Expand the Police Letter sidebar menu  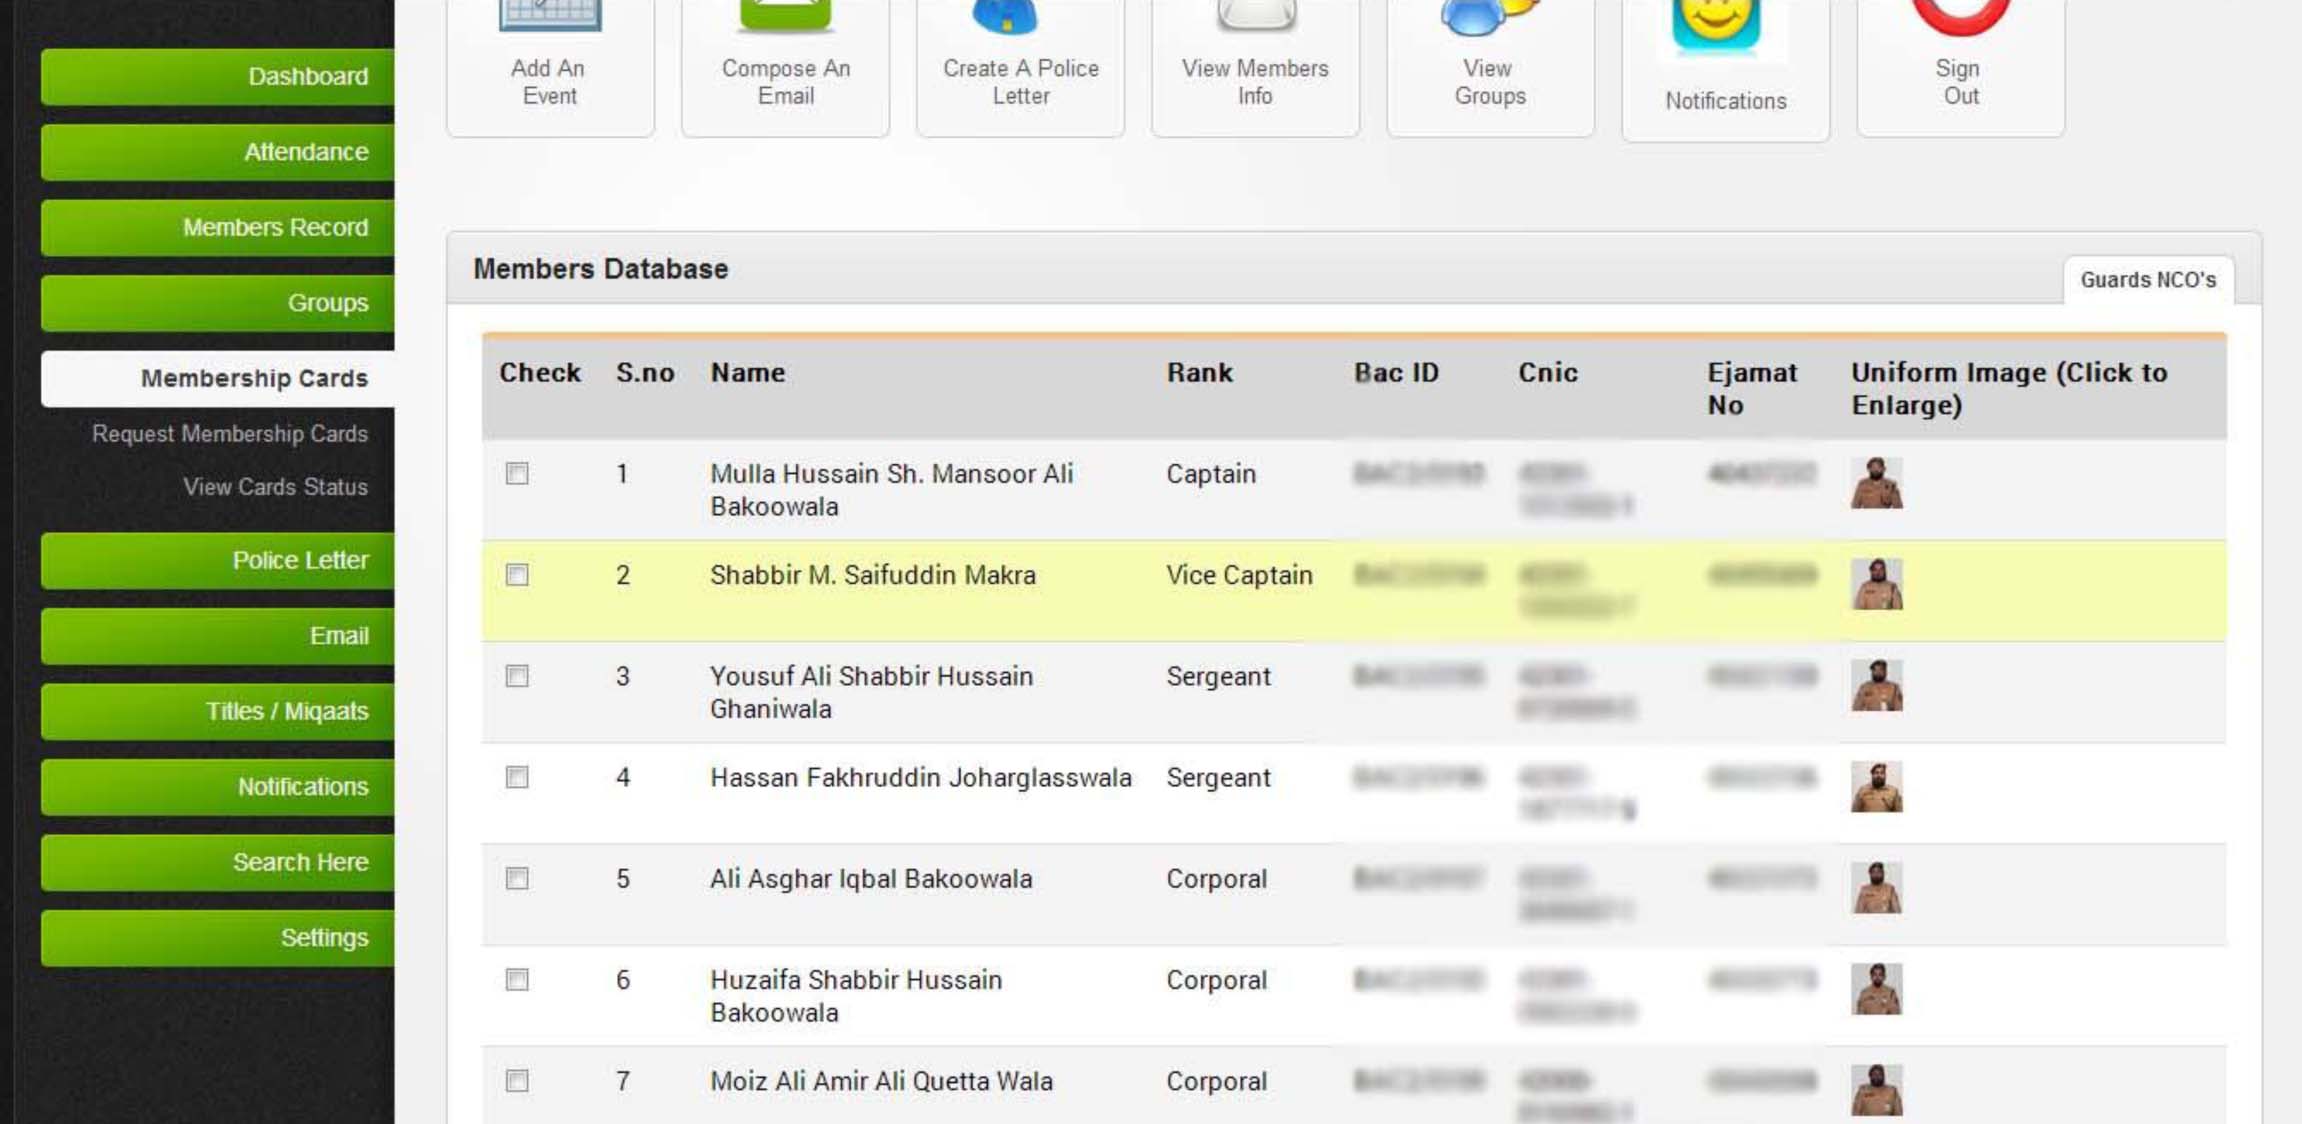(218, 560)
